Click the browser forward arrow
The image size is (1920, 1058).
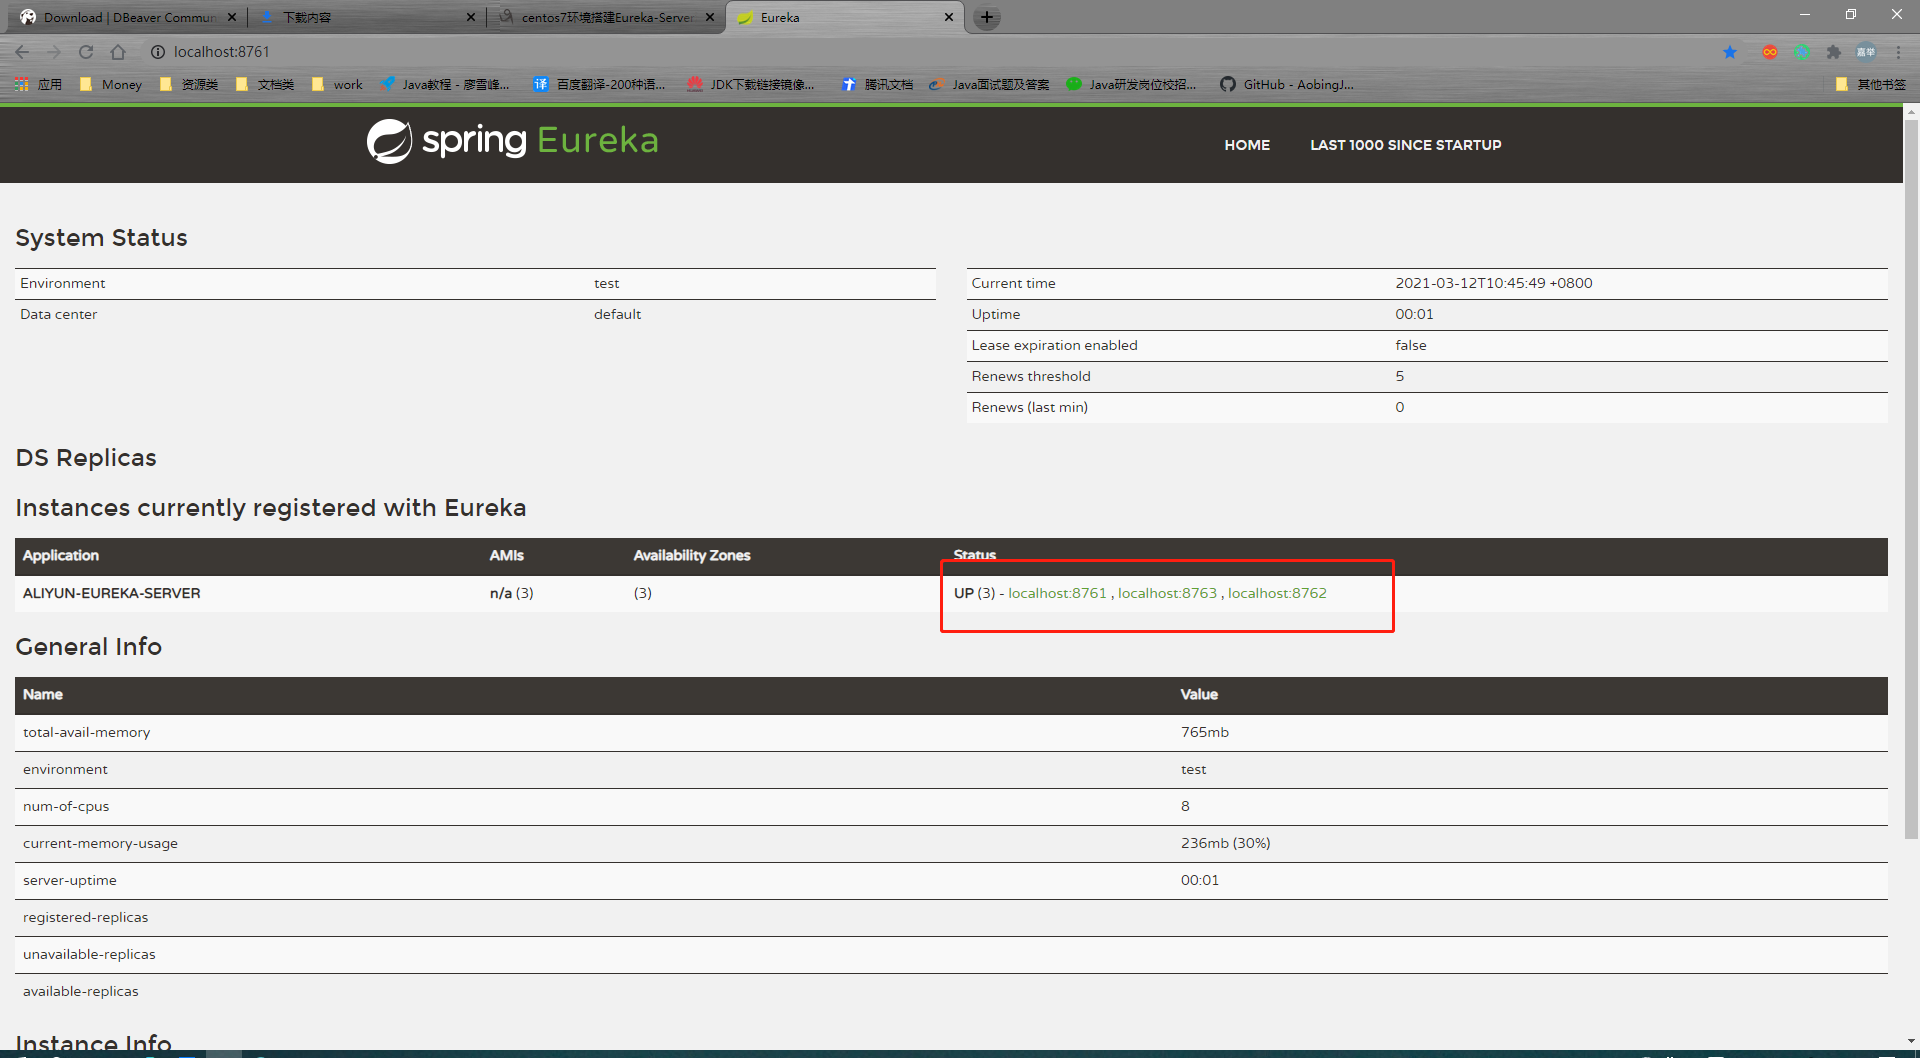click(x=54, y=52)
